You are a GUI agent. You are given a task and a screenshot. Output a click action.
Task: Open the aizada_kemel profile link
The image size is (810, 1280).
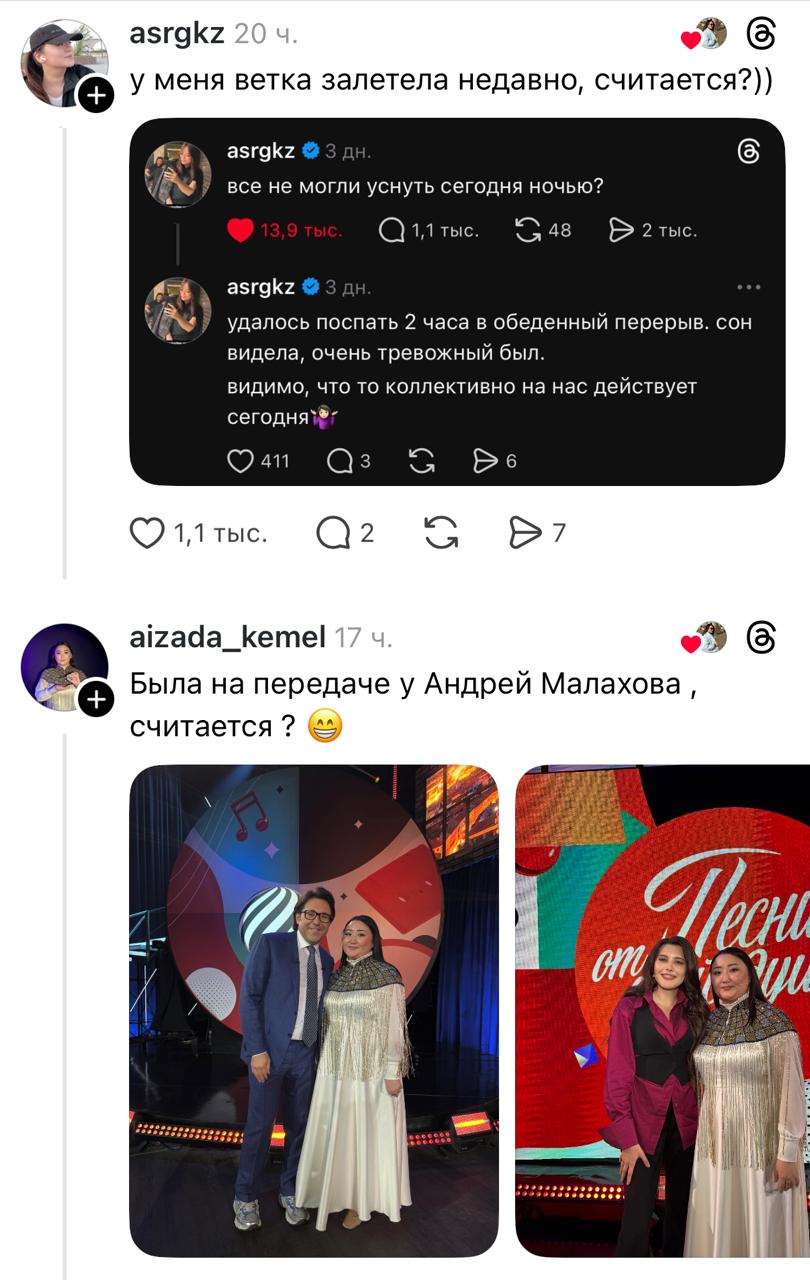click(228, 637)
